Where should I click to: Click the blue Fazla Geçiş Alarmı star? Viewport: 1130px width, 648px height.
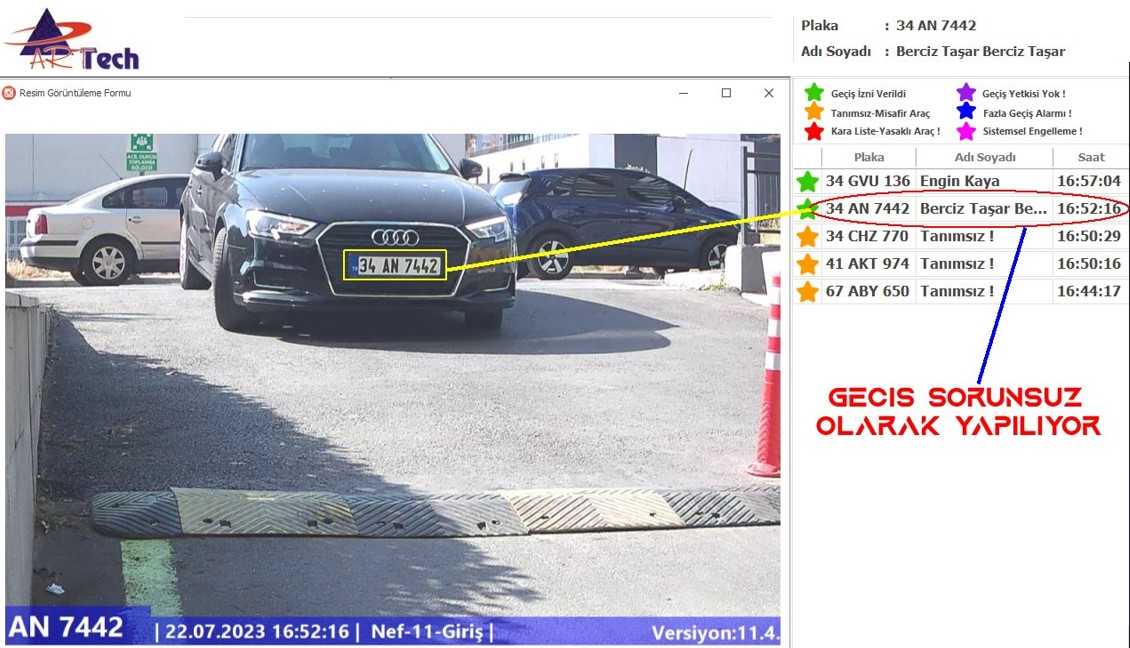tap(966, 112)
